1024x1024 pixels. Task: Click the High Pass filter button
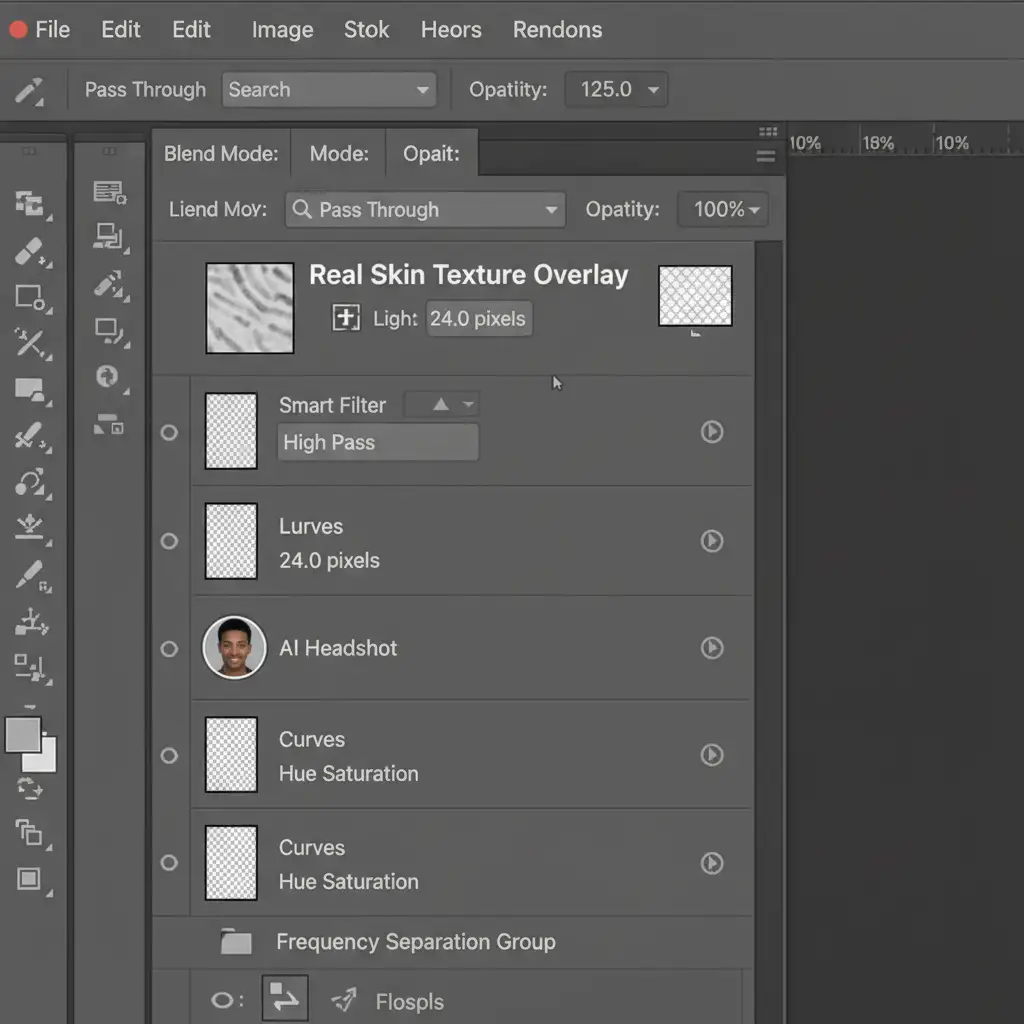tap(377, 442)
